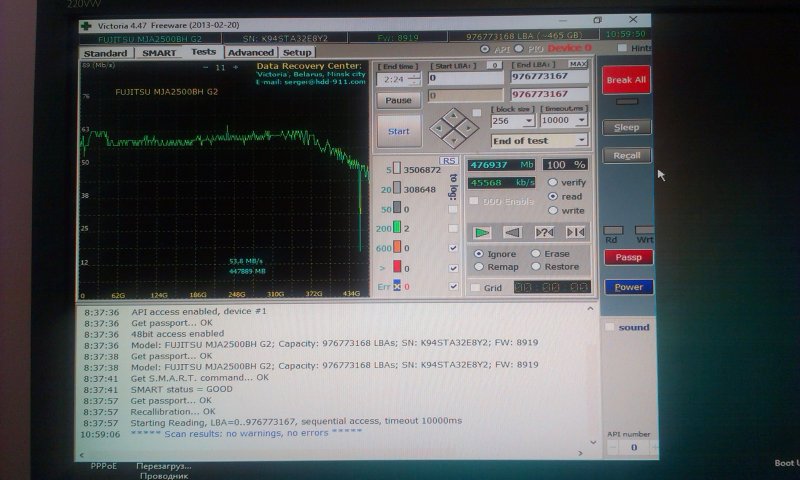The image size is (800, 480).
Task: Select the verify radio option
Action: point(553,183)
